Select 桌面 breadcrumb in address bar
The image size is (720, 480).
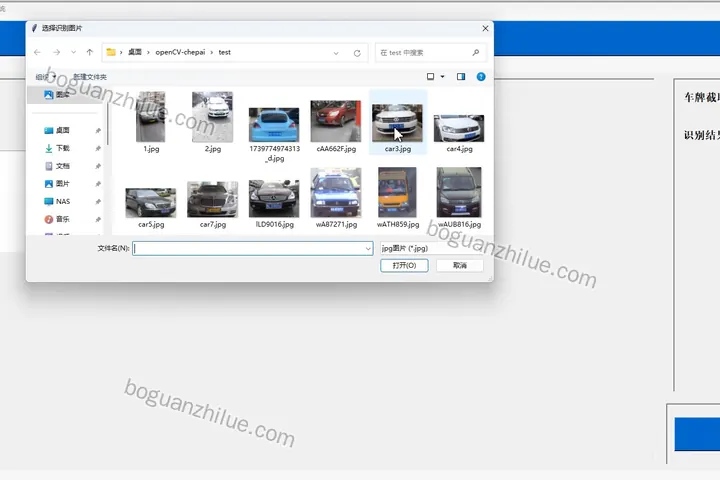tap(135, 52)
